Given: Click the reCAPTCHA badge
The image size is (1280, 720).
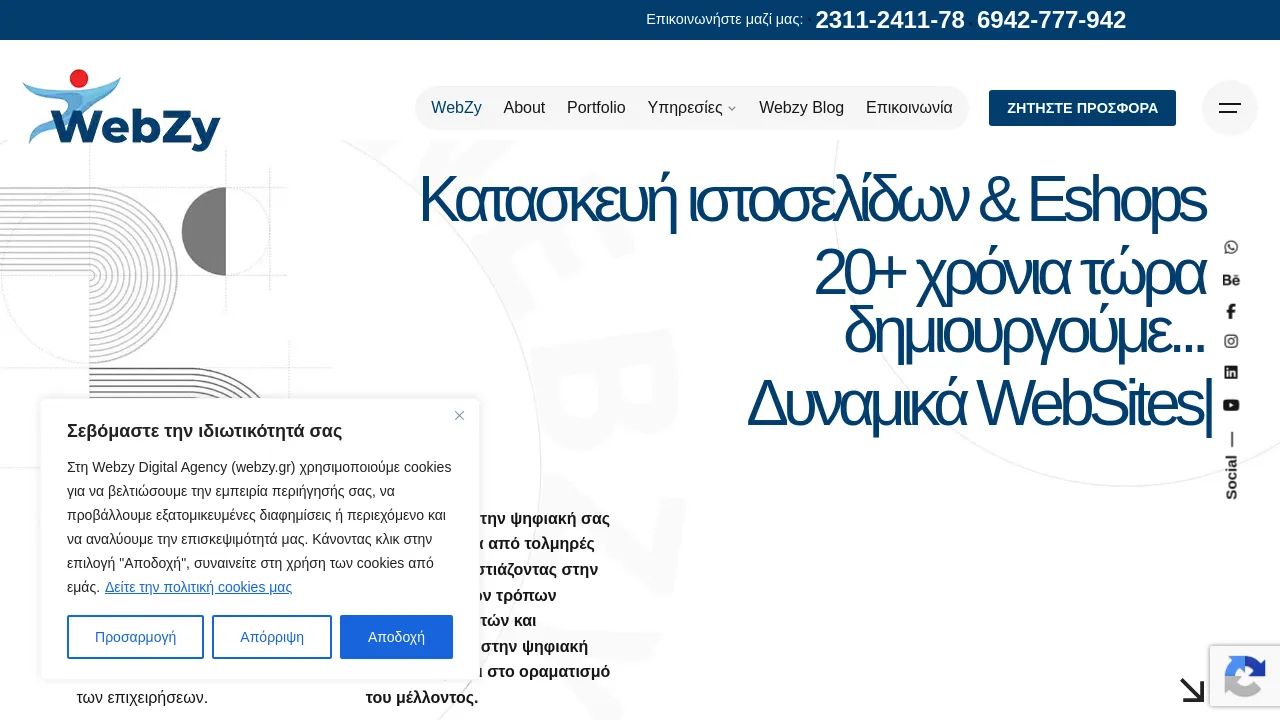Looking at the screenshot, I should point(1245,676).
